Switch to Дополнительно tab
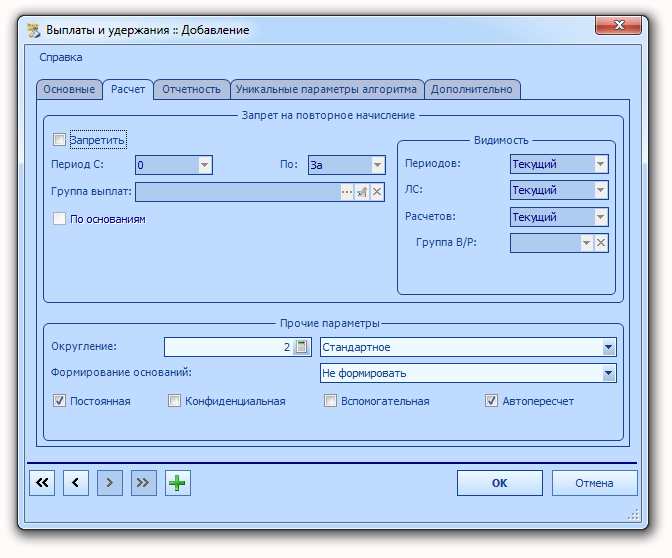672x558 pixels. (x=472, y=89)
